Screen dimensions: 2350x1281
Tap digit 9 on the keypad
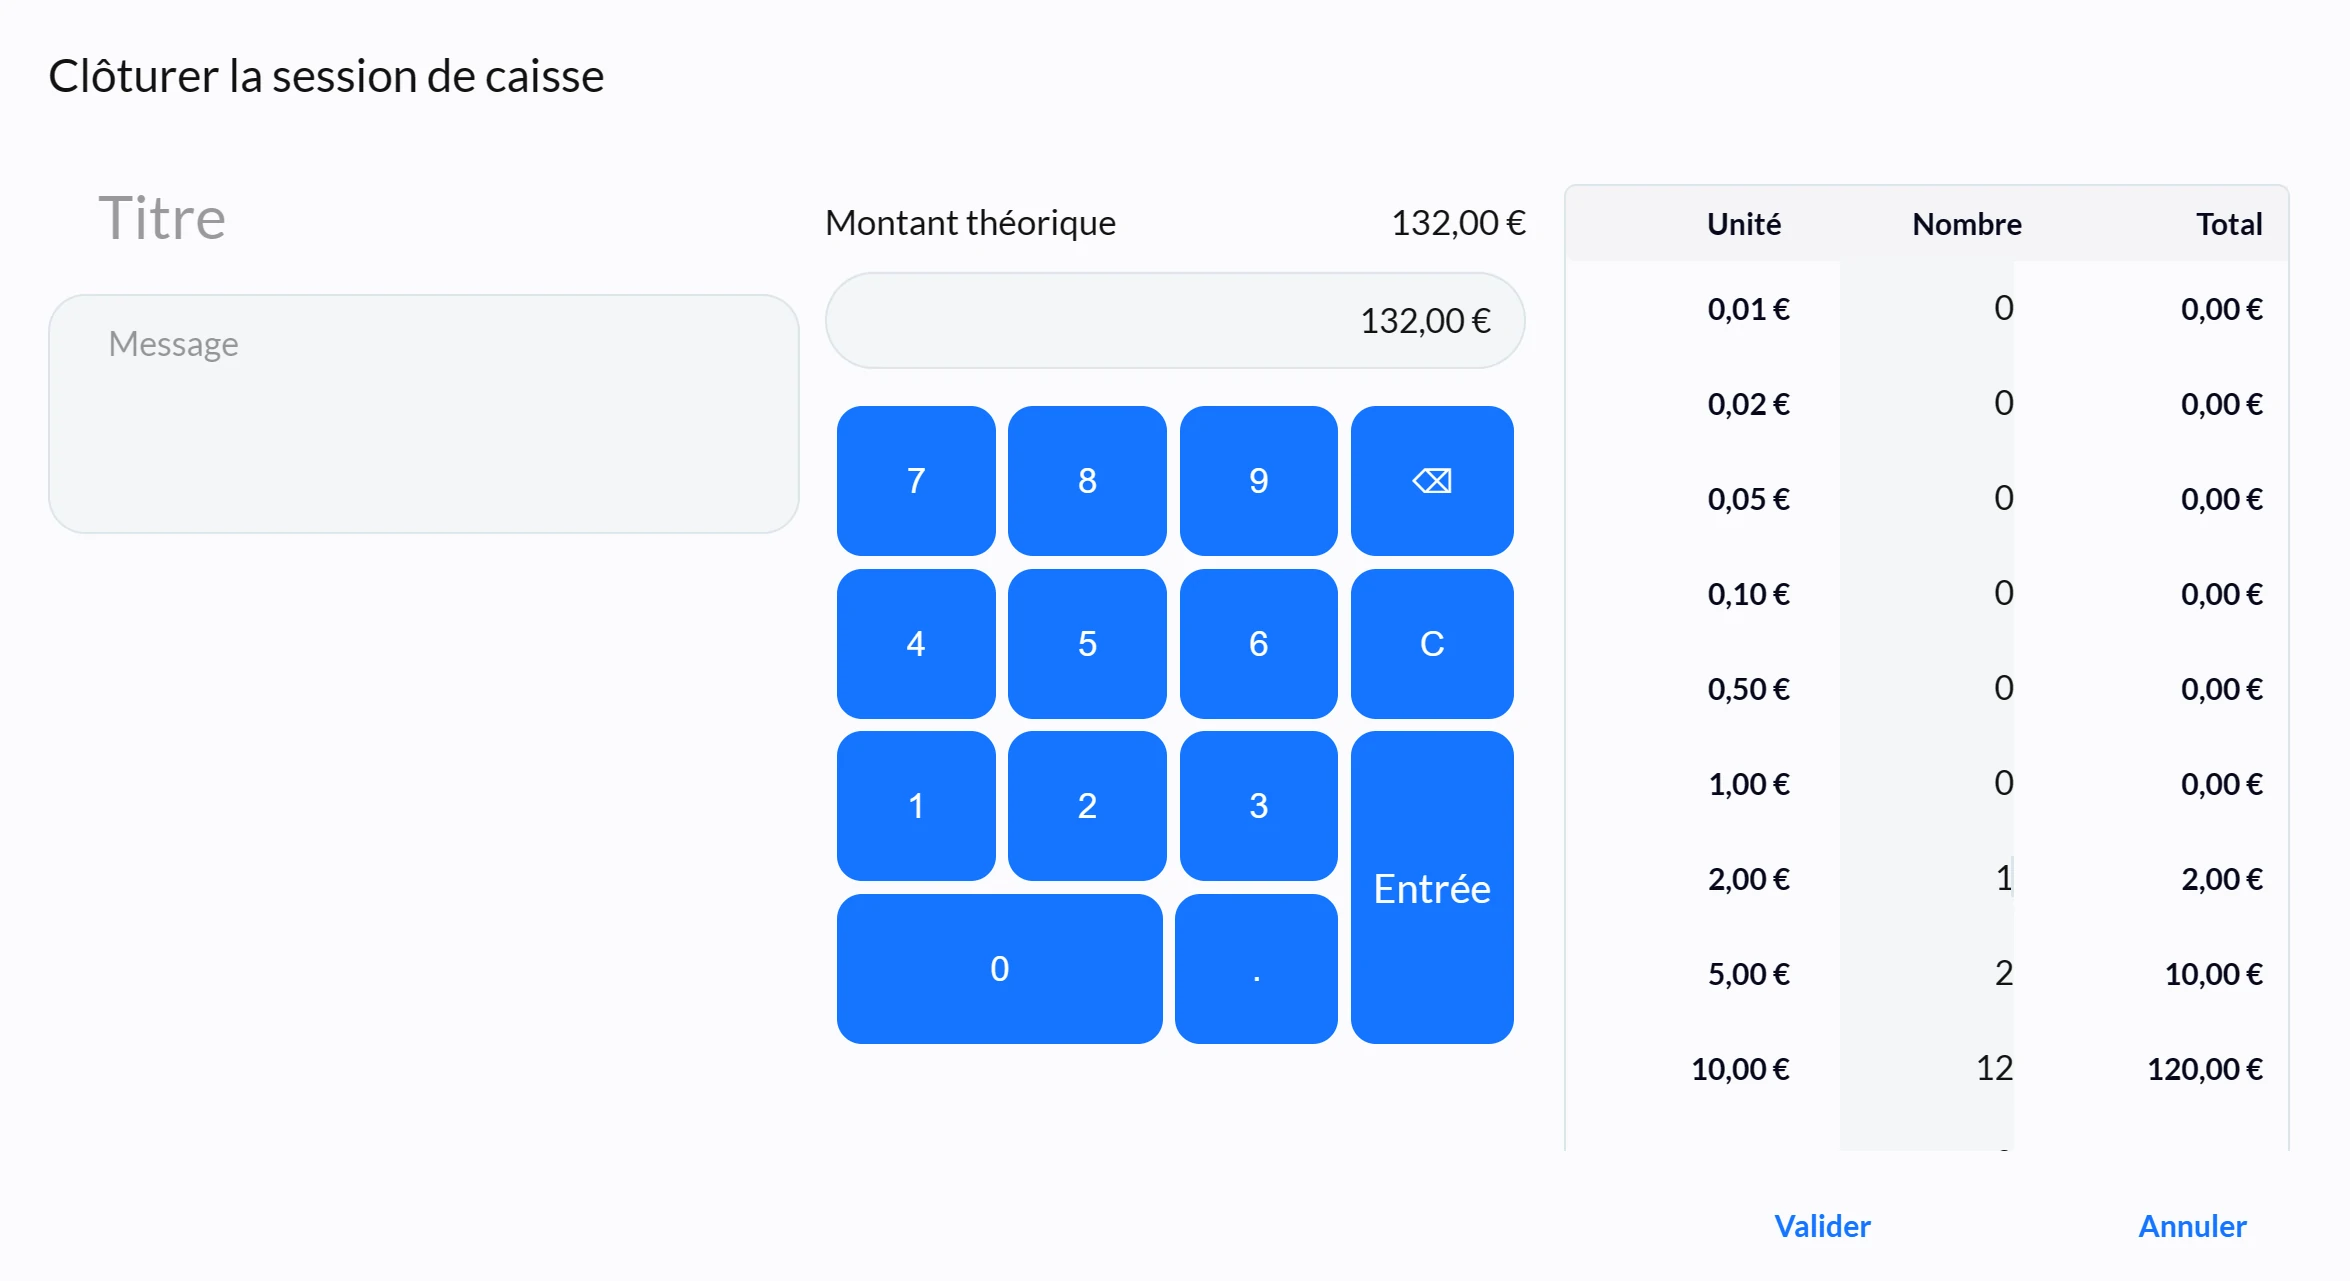click(x=1258, y=481)
